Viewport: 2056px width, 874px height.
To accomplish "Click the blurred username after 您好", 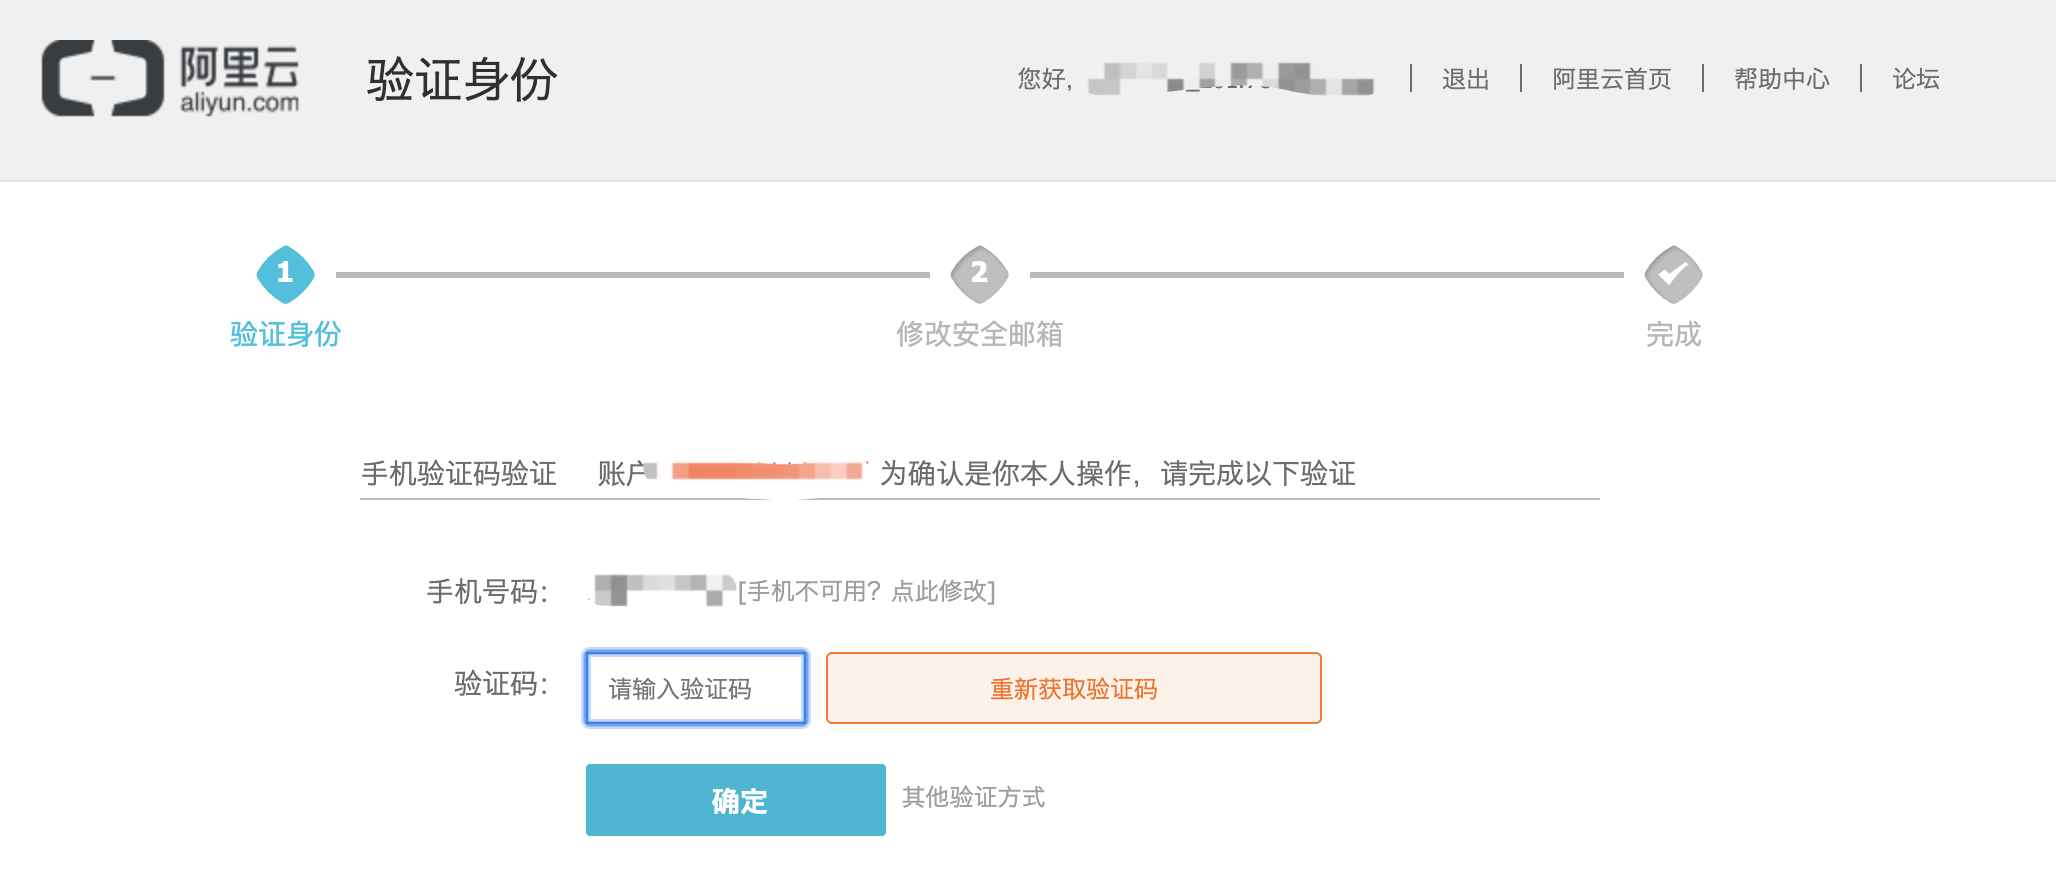I will [1230, 79].
